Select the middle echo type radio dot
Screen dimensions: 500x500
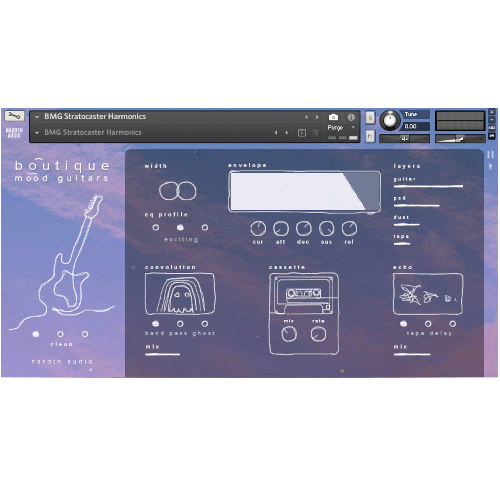click(x=428, y=324)
